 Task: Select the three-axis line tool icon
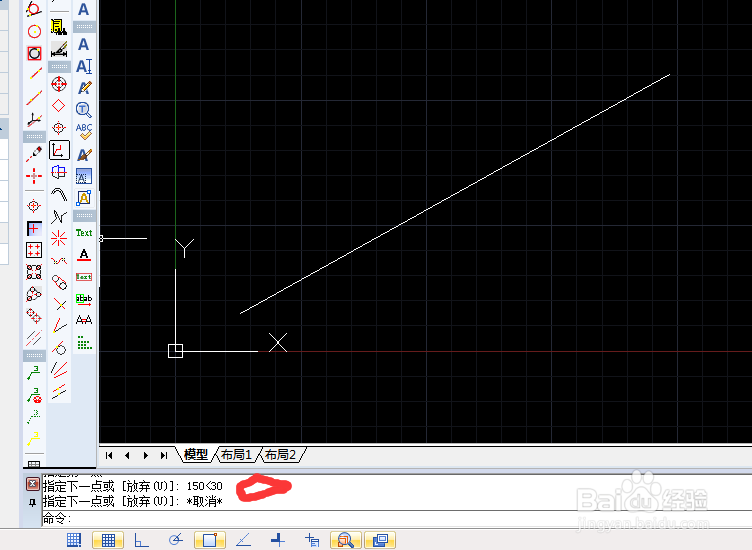pos(34,119)
